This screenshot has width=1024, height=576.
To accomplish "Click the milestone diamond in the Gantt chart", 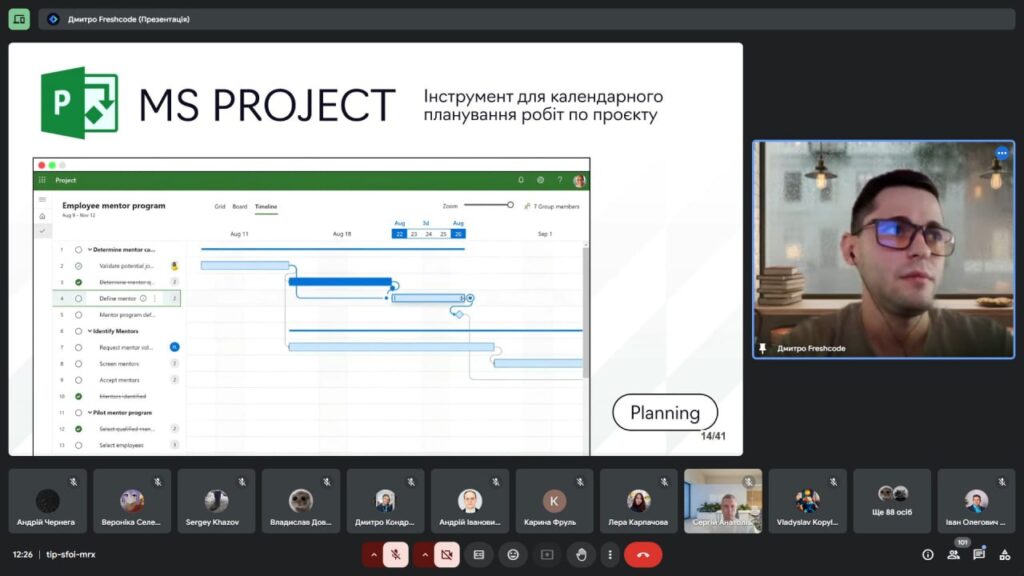I will 459,315.
